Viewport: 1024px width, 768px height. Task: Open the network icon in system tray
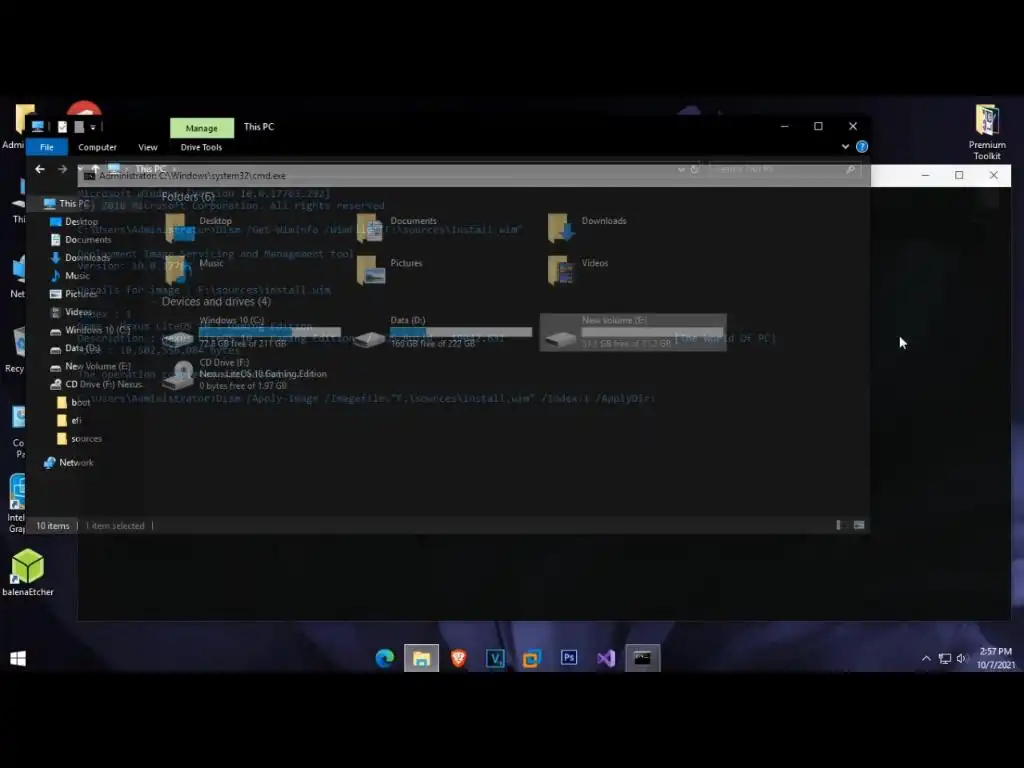(x=944, y=658)
